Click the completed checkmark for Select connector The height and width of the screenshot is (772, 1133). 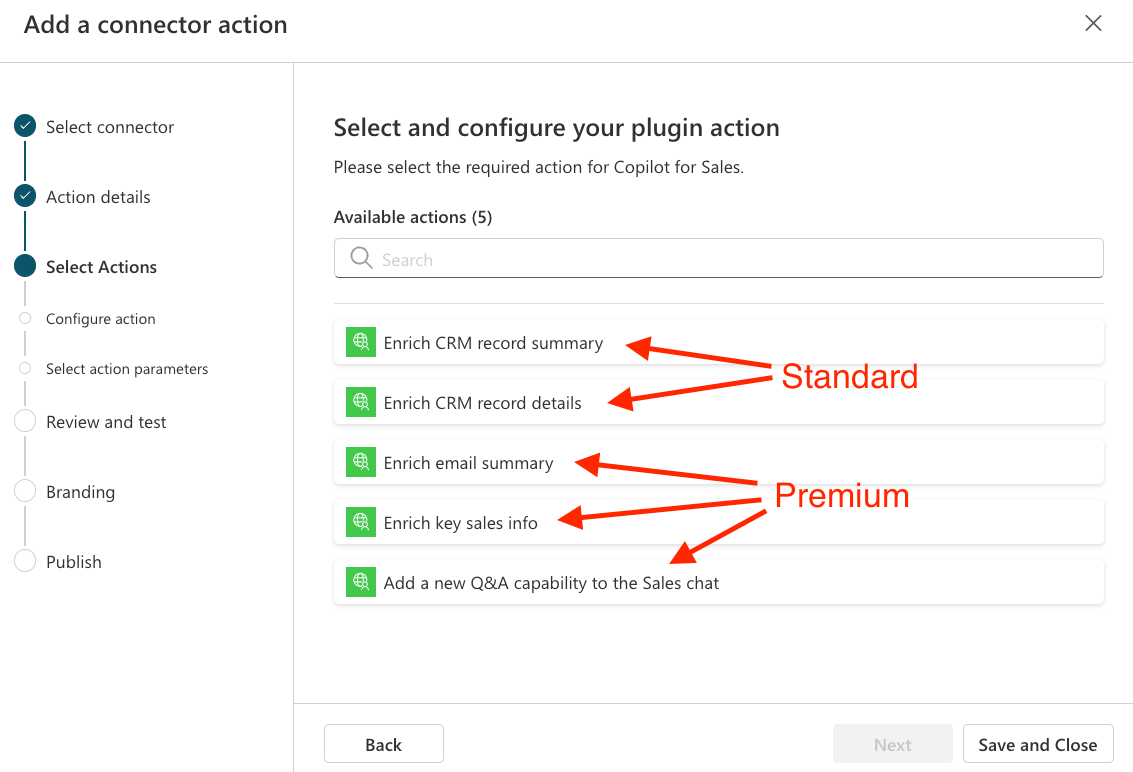coord(25,126)
